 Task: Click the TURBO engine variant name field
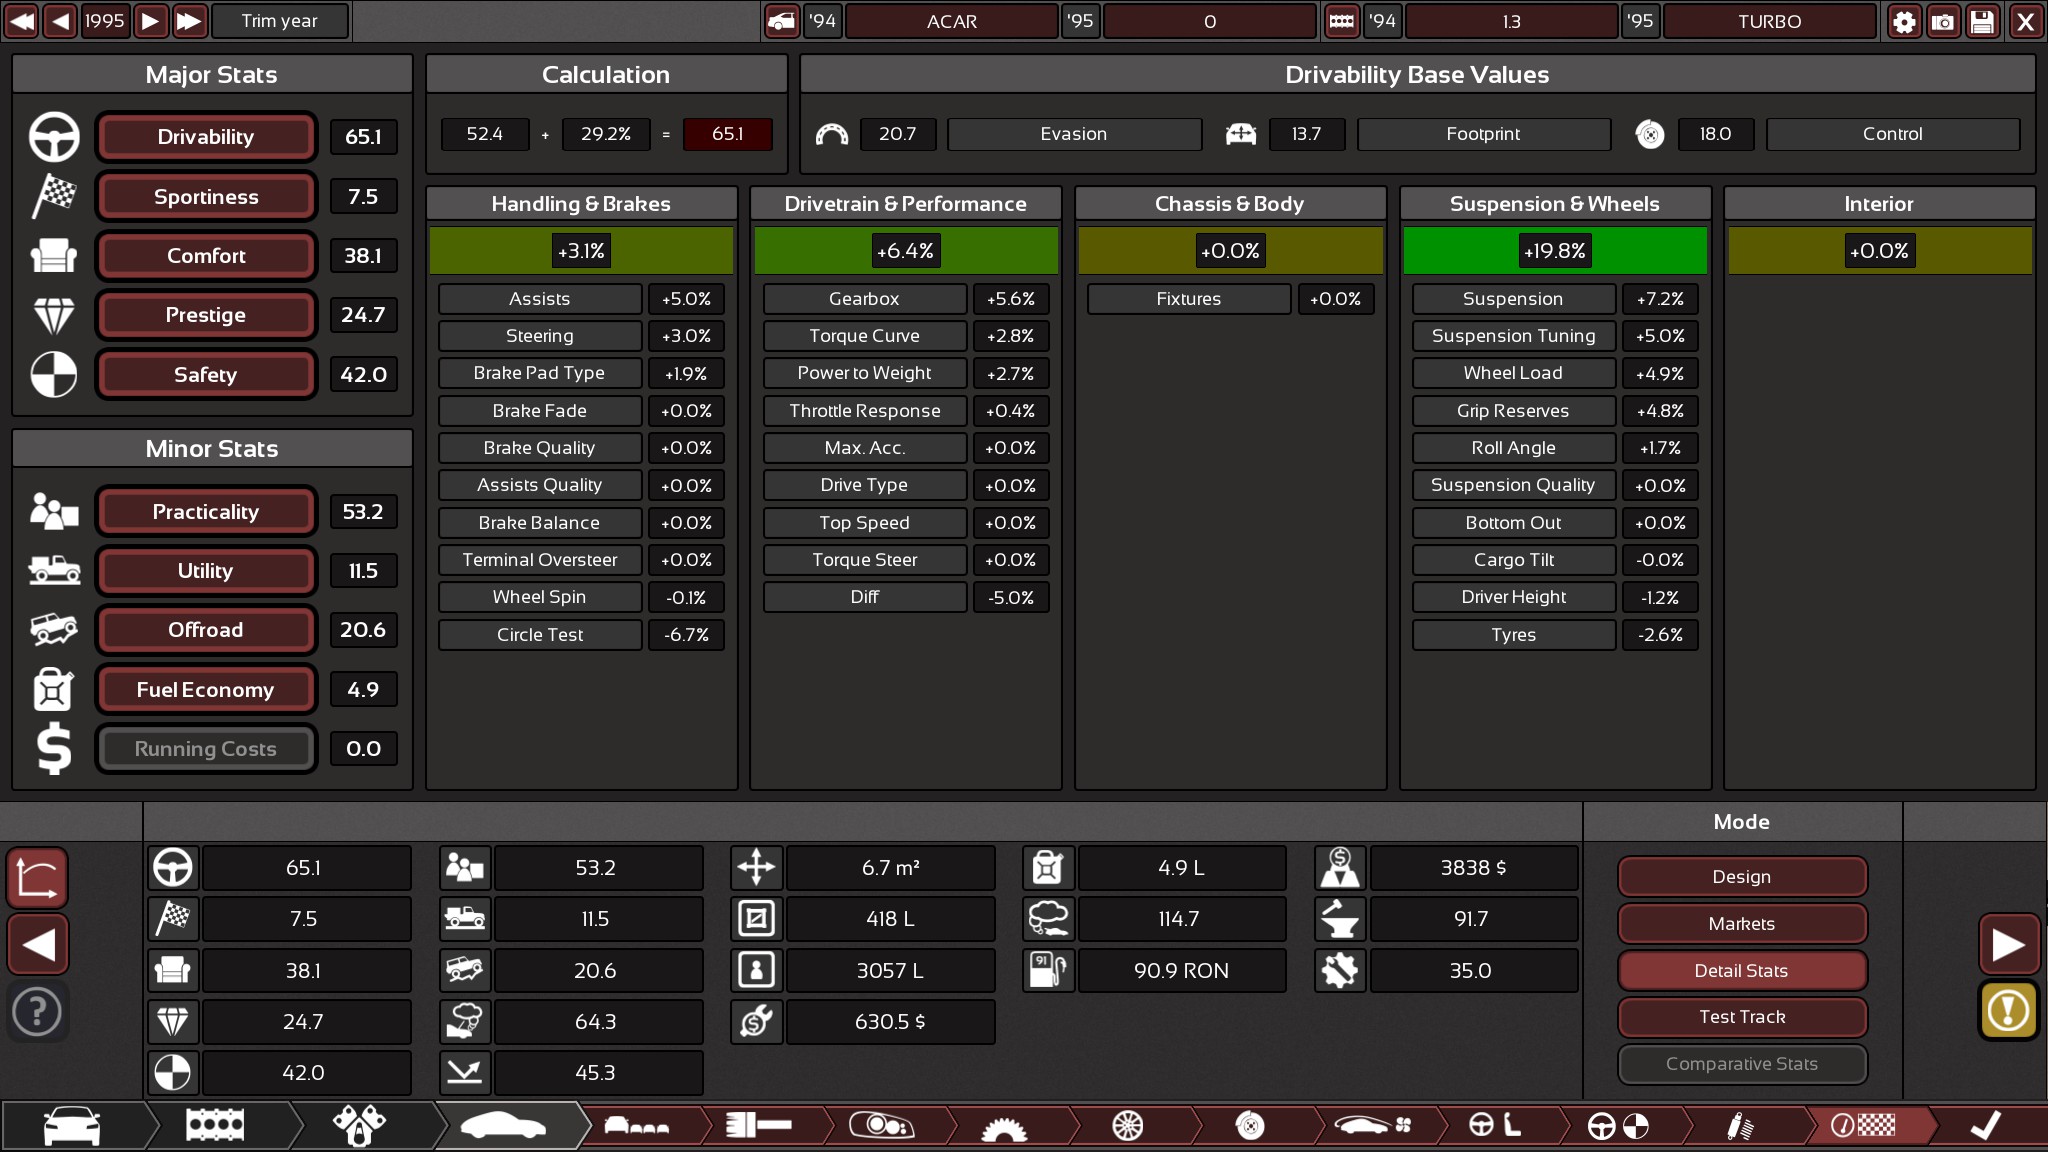coord(1769,21)
